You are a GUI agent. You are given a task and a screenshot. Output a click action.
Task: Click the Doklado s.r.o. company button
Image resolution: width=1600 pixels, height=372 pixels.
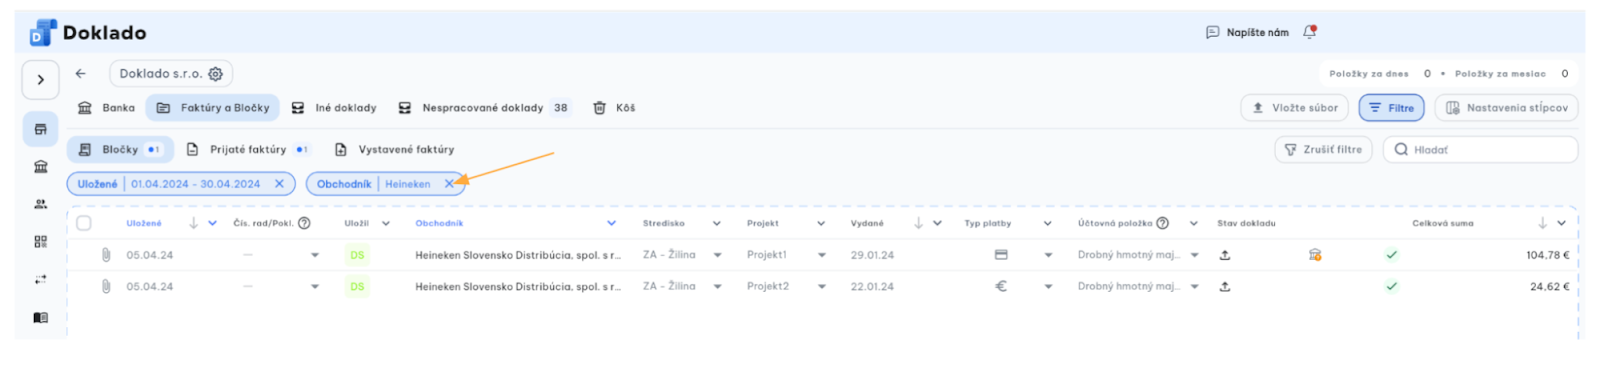tap(171, 74)
